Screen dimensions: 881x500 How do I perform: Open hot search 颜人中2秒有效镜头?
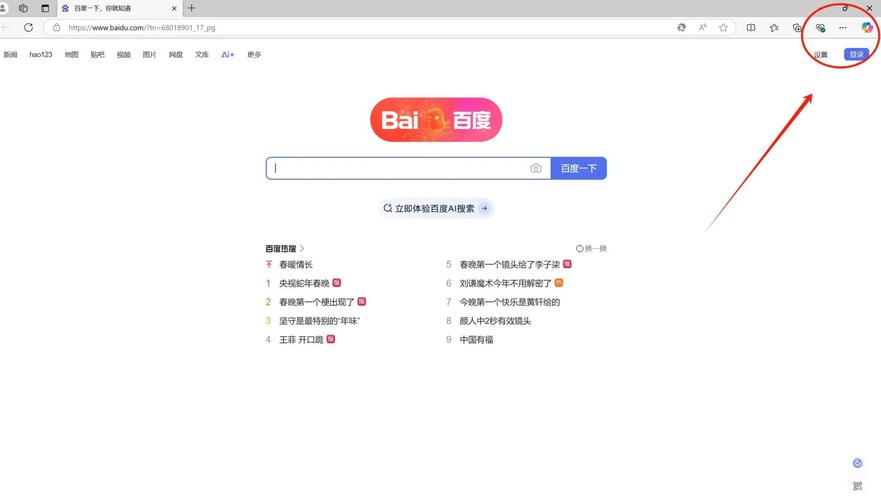tap(495, 321)
